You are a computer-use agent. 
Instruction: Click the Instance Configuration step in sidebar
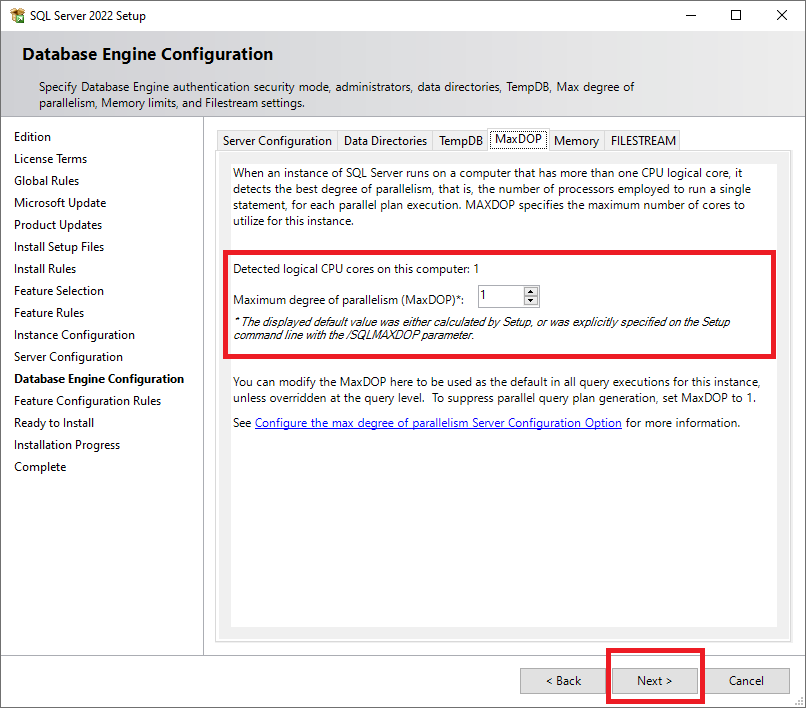pos(74,335)
